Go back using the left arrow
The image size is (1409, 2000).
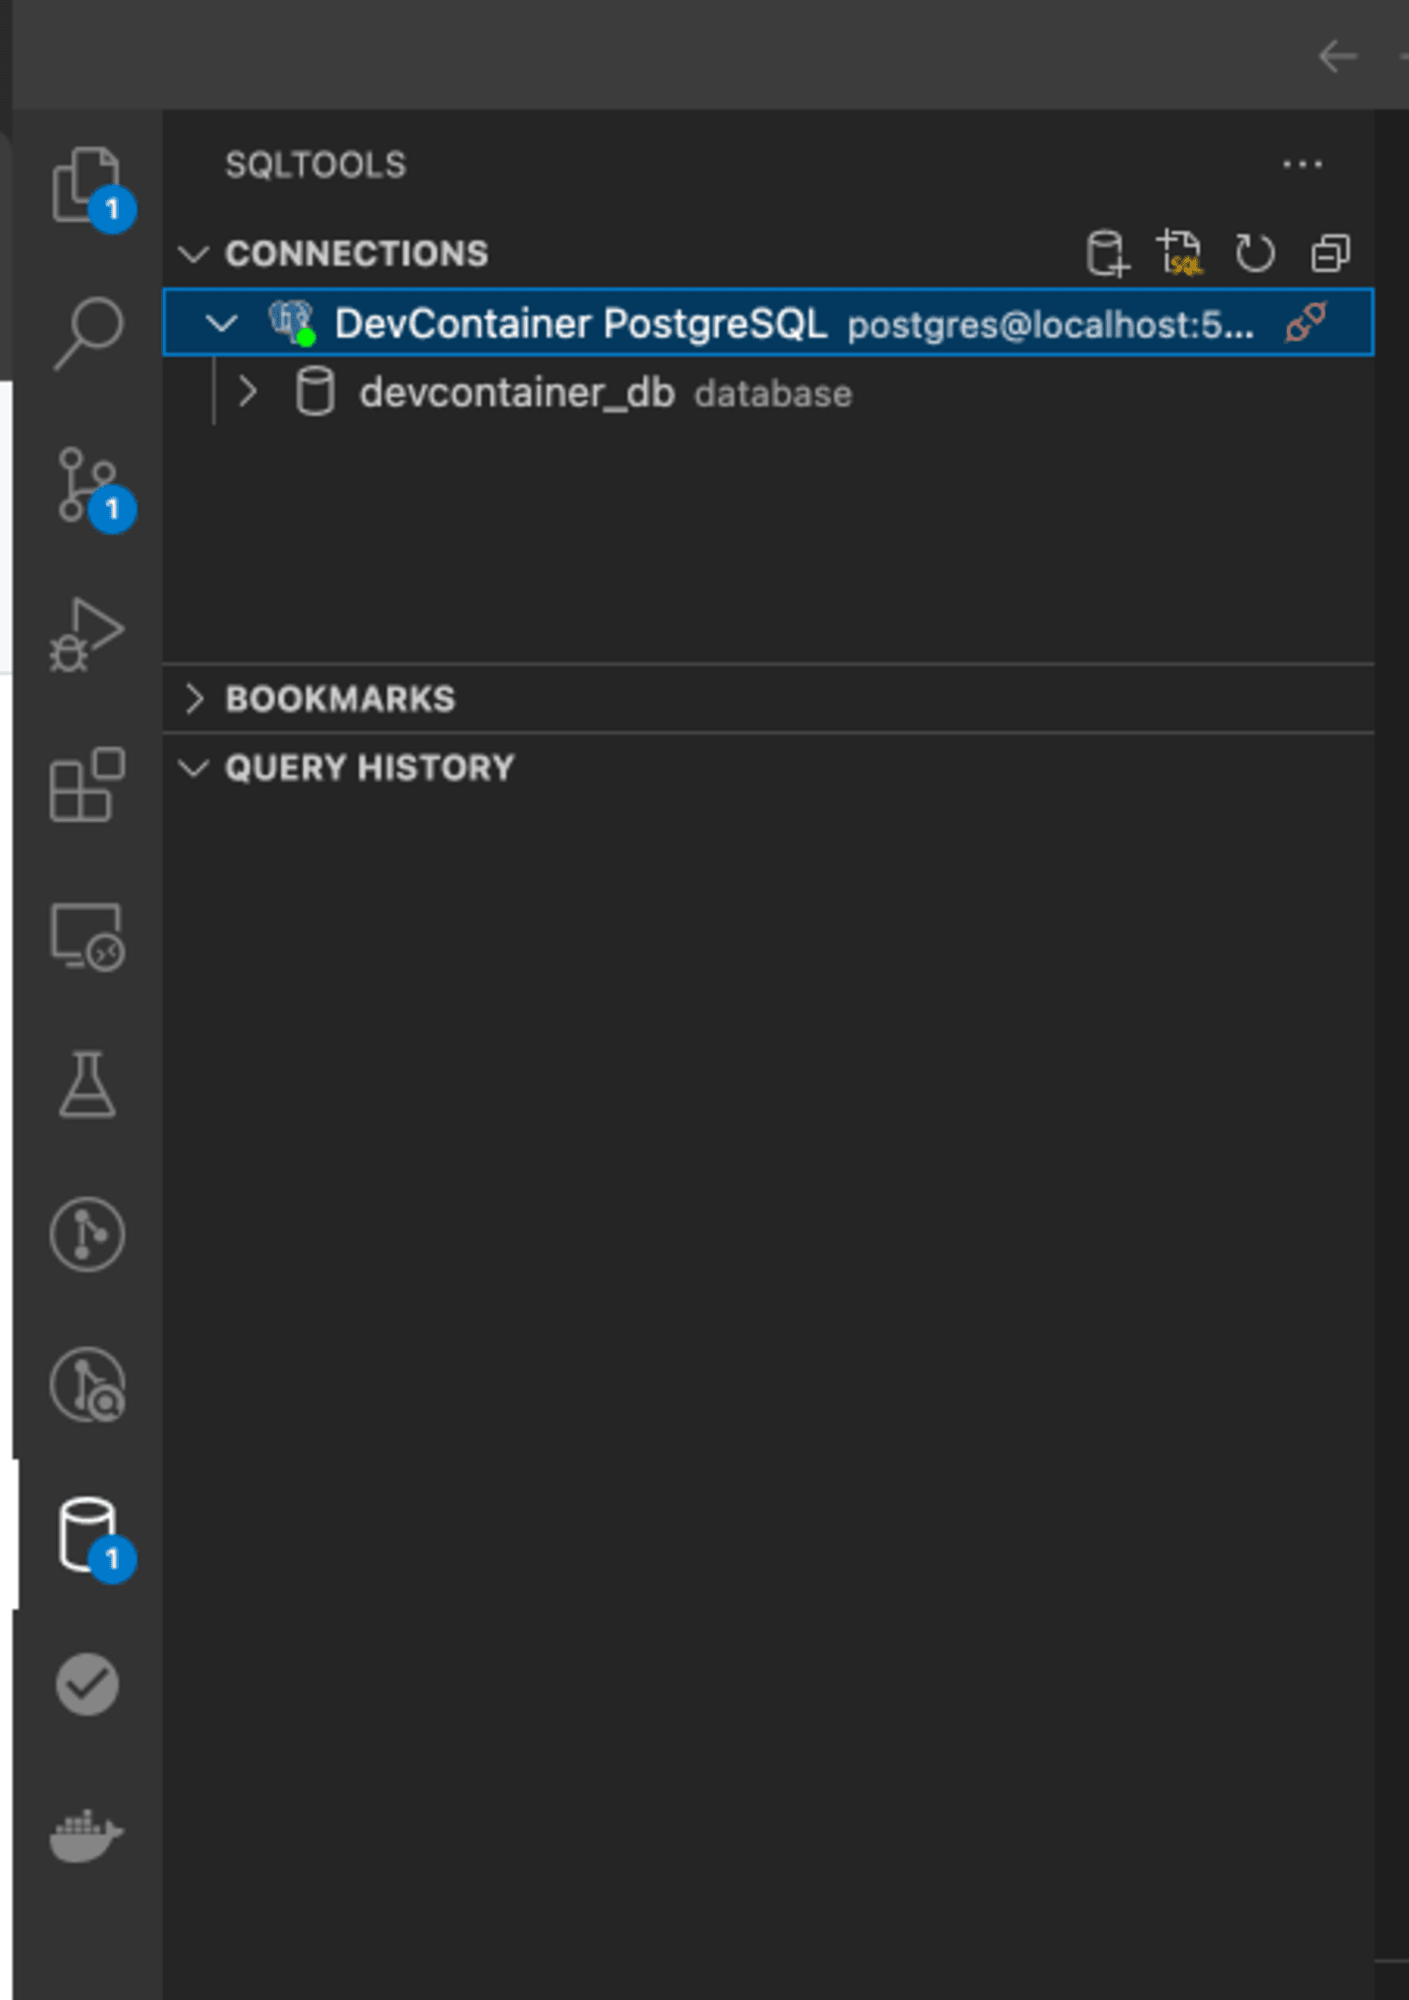click(x=1337, y=56)
